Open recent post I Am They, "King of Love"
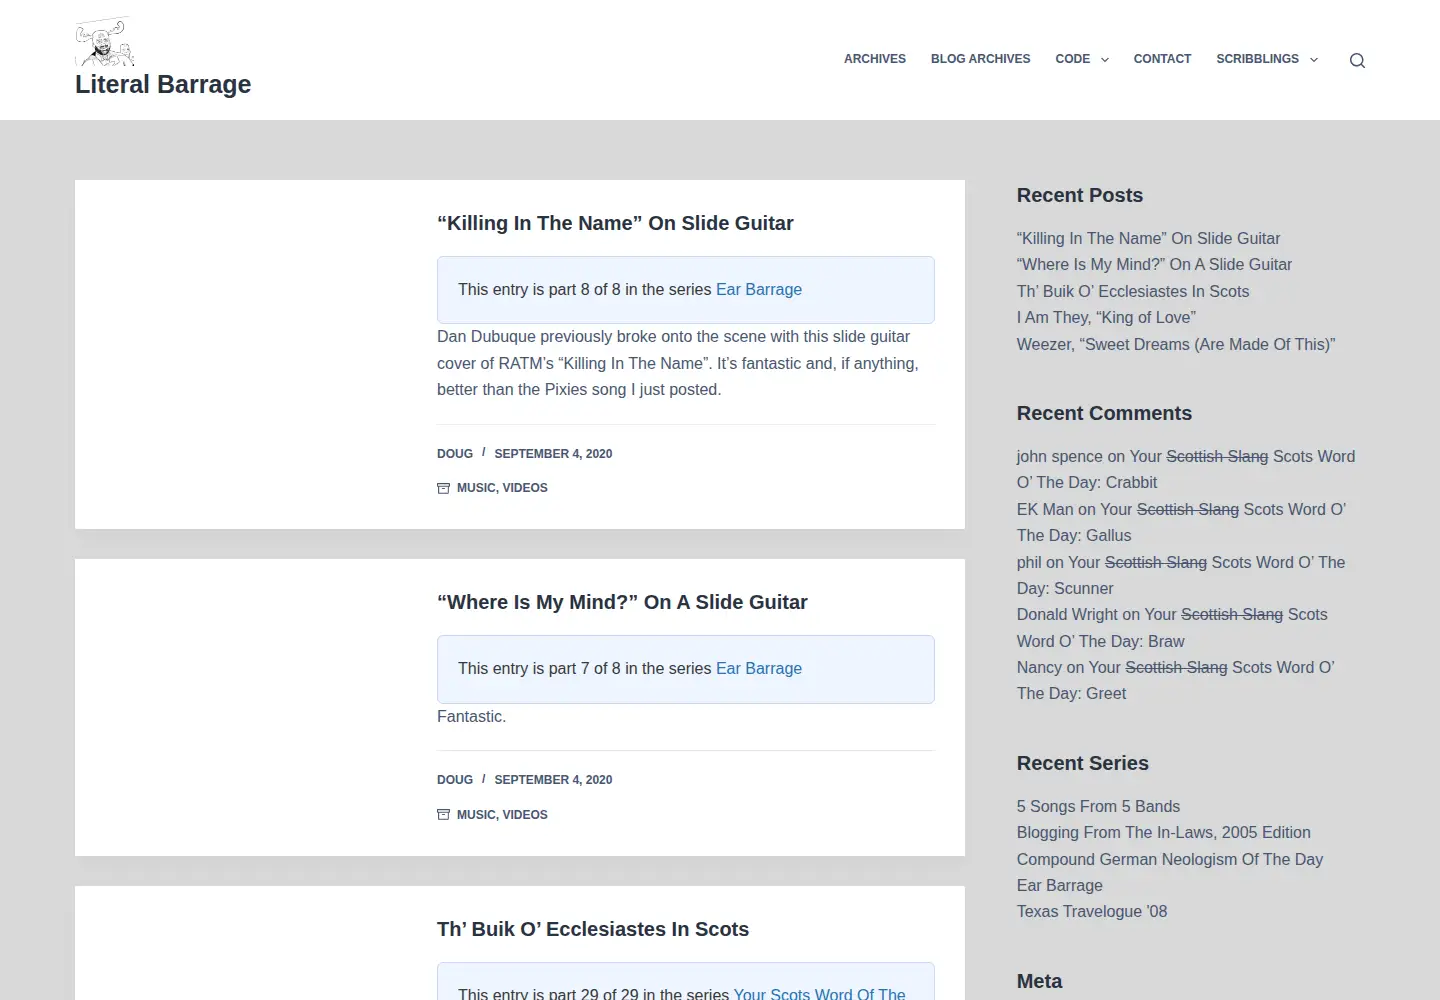 pyautogui.click(x=1106, y=317)
